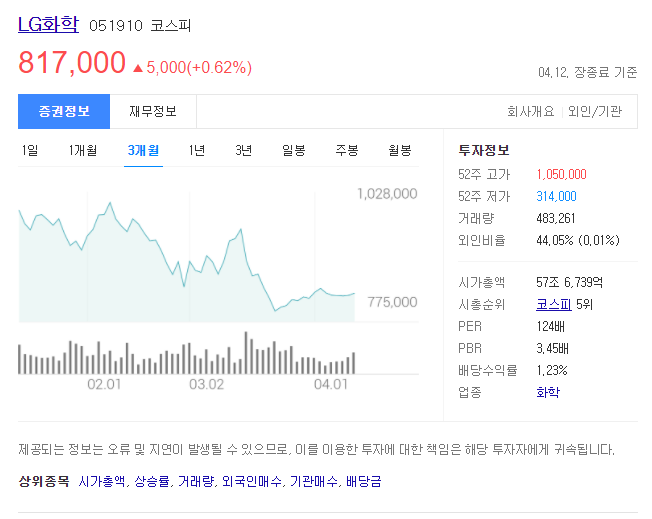Click the volume bar chart
This screenshot has width=652, height=519.
point(186,353)
